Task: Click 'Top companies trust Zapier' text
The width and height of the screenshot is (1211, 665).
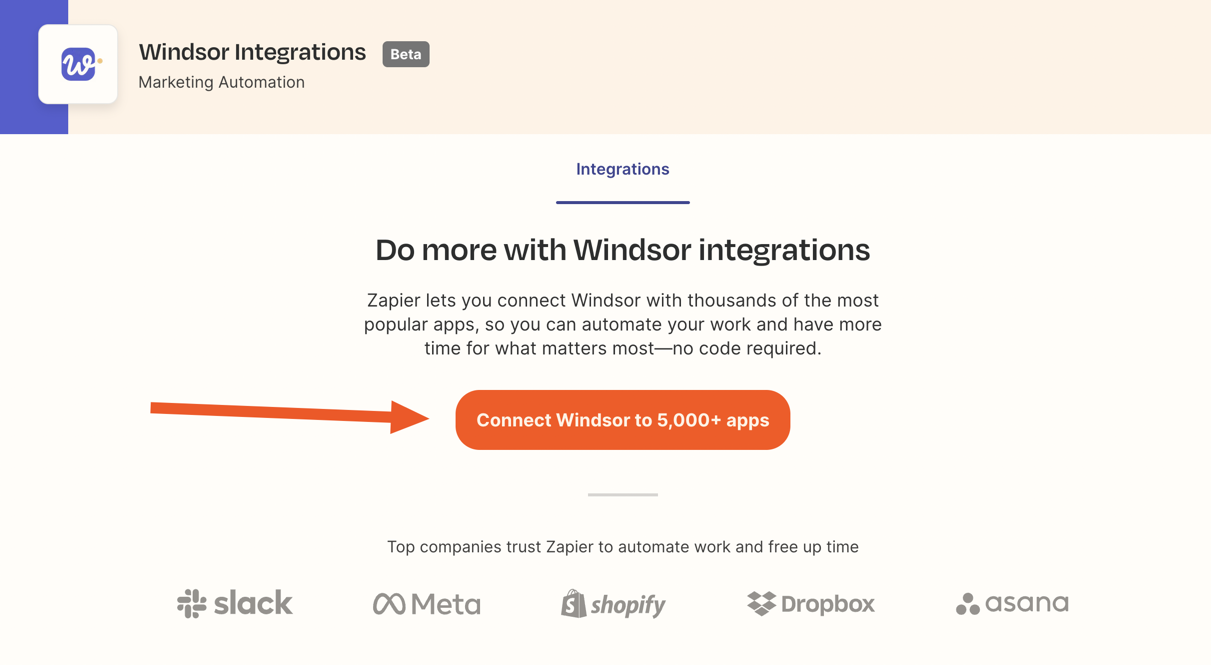Action: 622,547
